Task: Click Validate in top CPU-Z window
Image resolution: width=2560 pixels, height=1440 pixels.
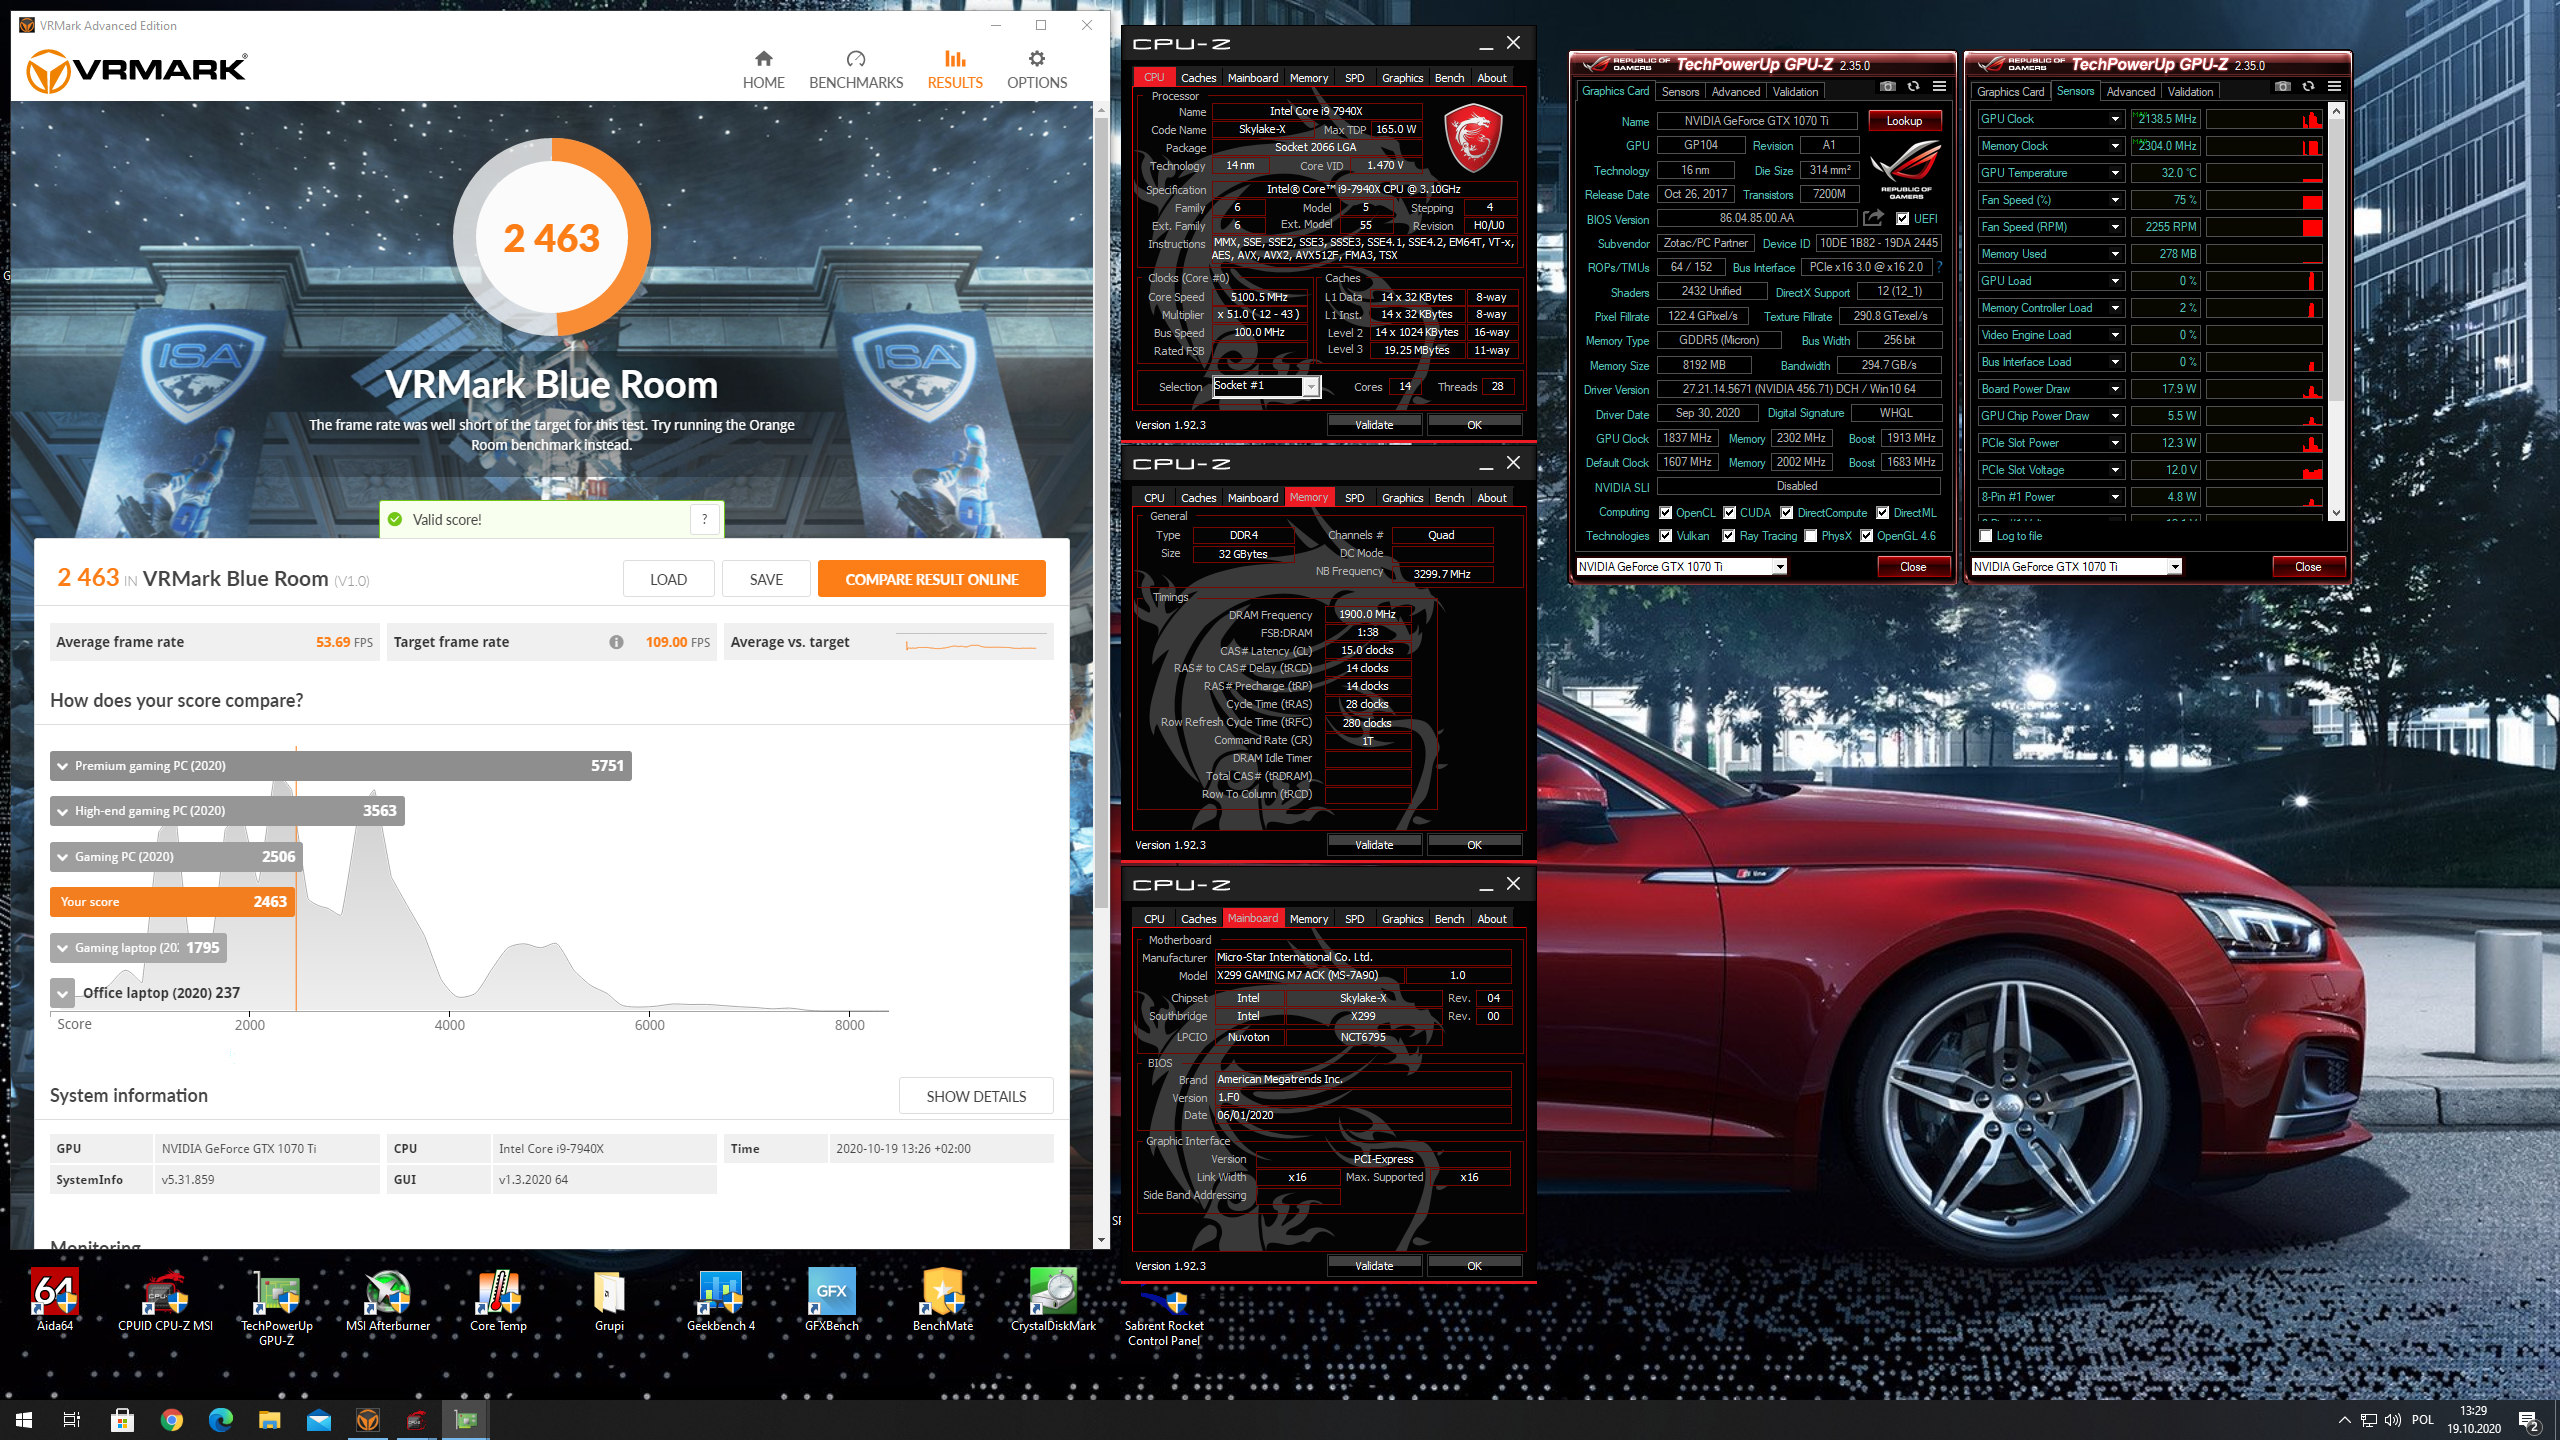Action: pos(1374,425)
